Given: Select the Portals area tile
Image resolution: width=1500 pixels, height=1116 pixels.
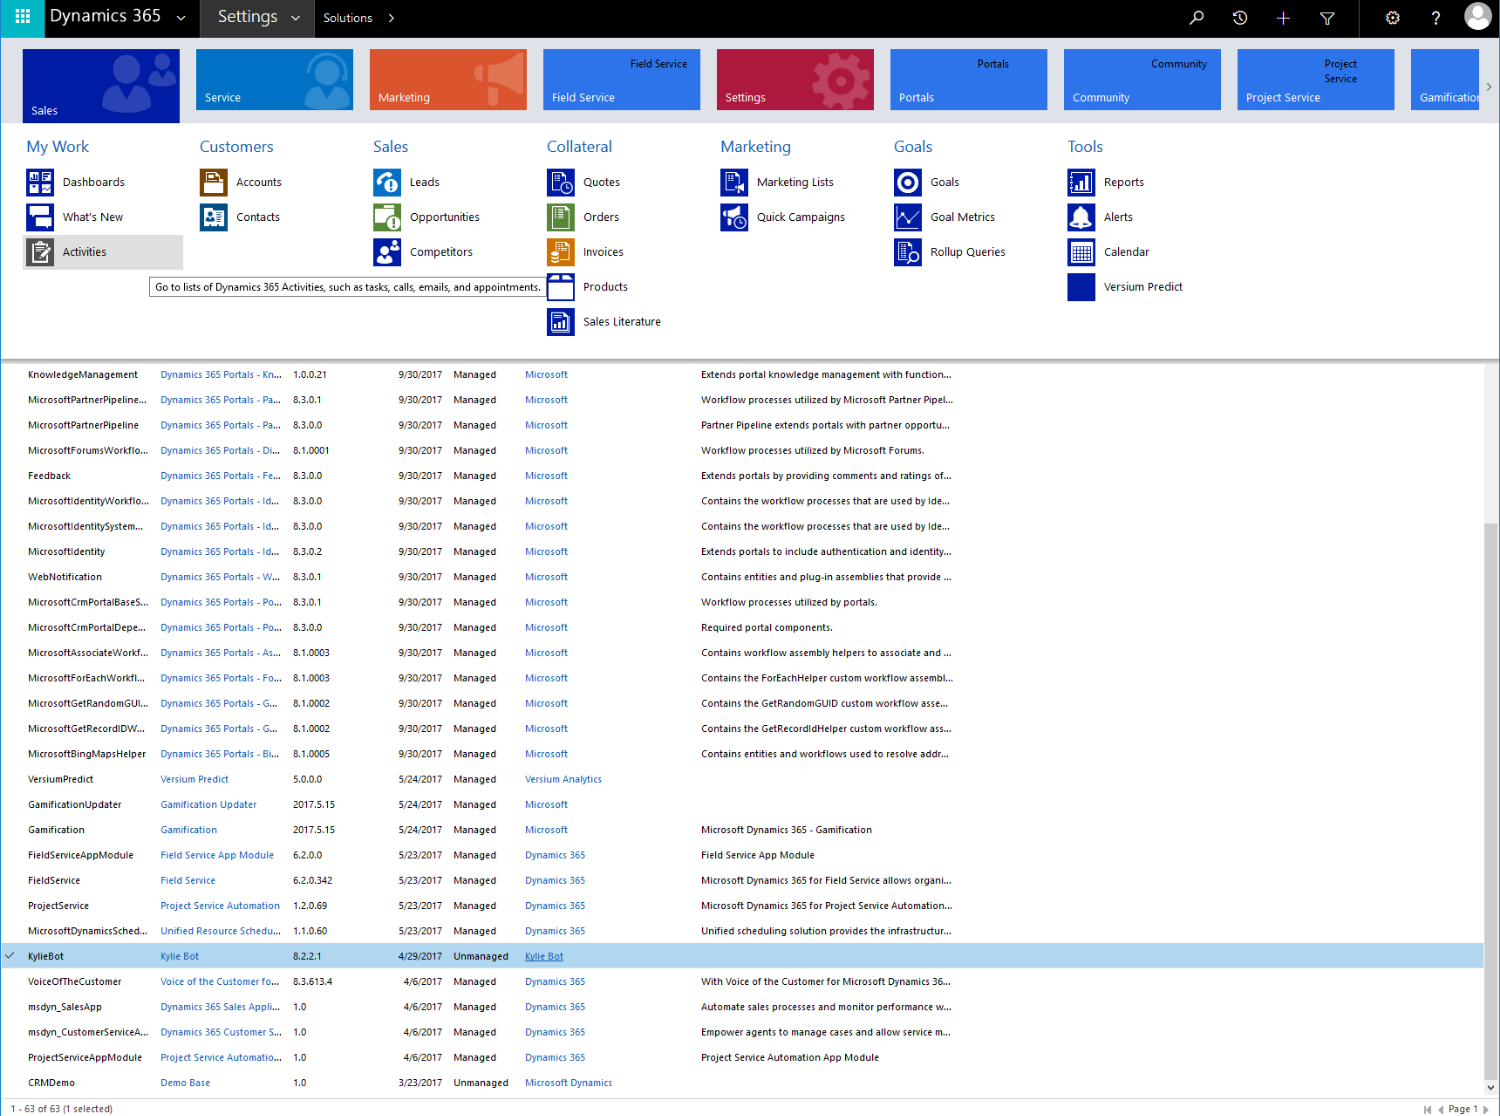Looking at the screenshot, I should [x=968, y=80].
